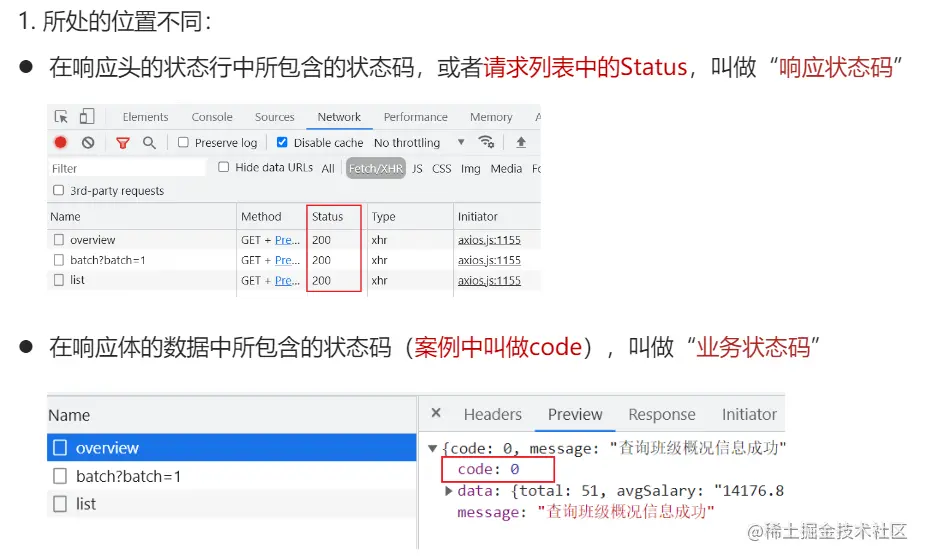The height and width of the screenshot is (559, 925).
Task: Toggle the device toolbar icon
Action: (x=87, y=116)
